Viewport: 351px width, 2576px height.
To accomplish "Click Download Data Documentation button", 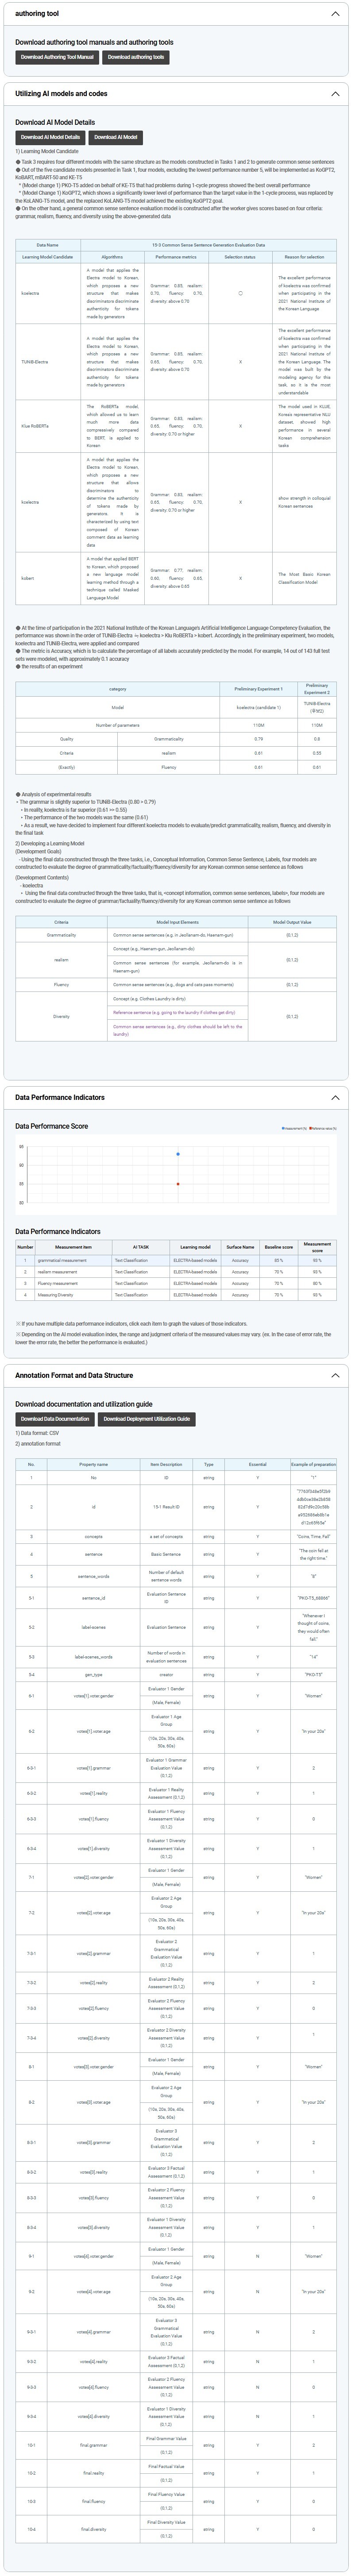I will (x=55, y=1418).
